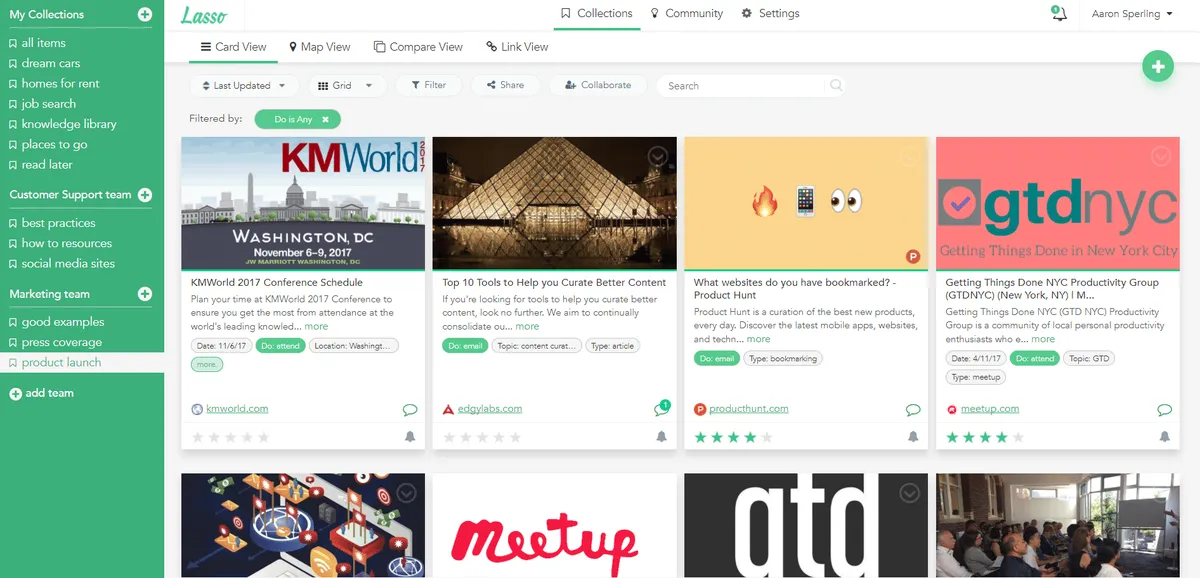Click the Filter button
This screenshot has height=578, width=1200.
(428, 86)
